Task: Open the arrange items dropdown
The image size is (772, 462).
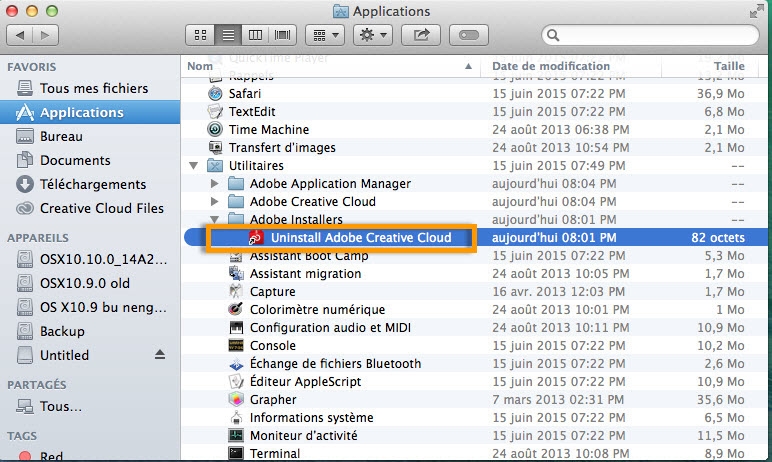Action: [325, 35]
